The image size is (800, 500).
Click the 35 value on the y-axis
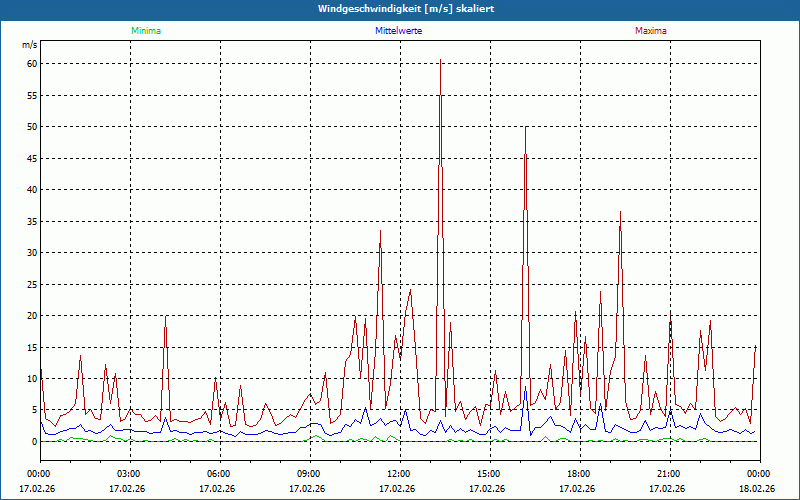tap(31, 221)
